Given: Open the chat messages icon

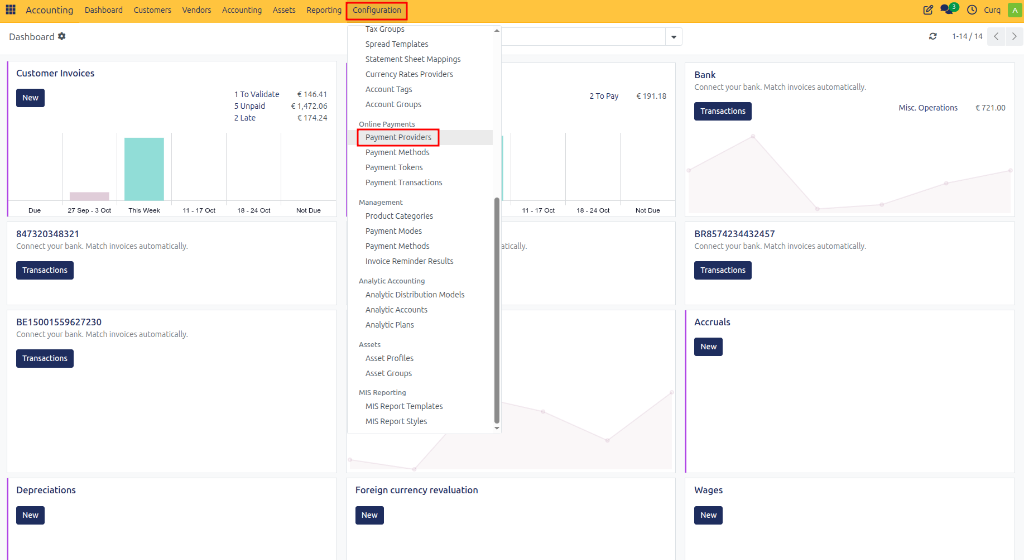Looking at the screenshot, I should [x=948, y=9].
